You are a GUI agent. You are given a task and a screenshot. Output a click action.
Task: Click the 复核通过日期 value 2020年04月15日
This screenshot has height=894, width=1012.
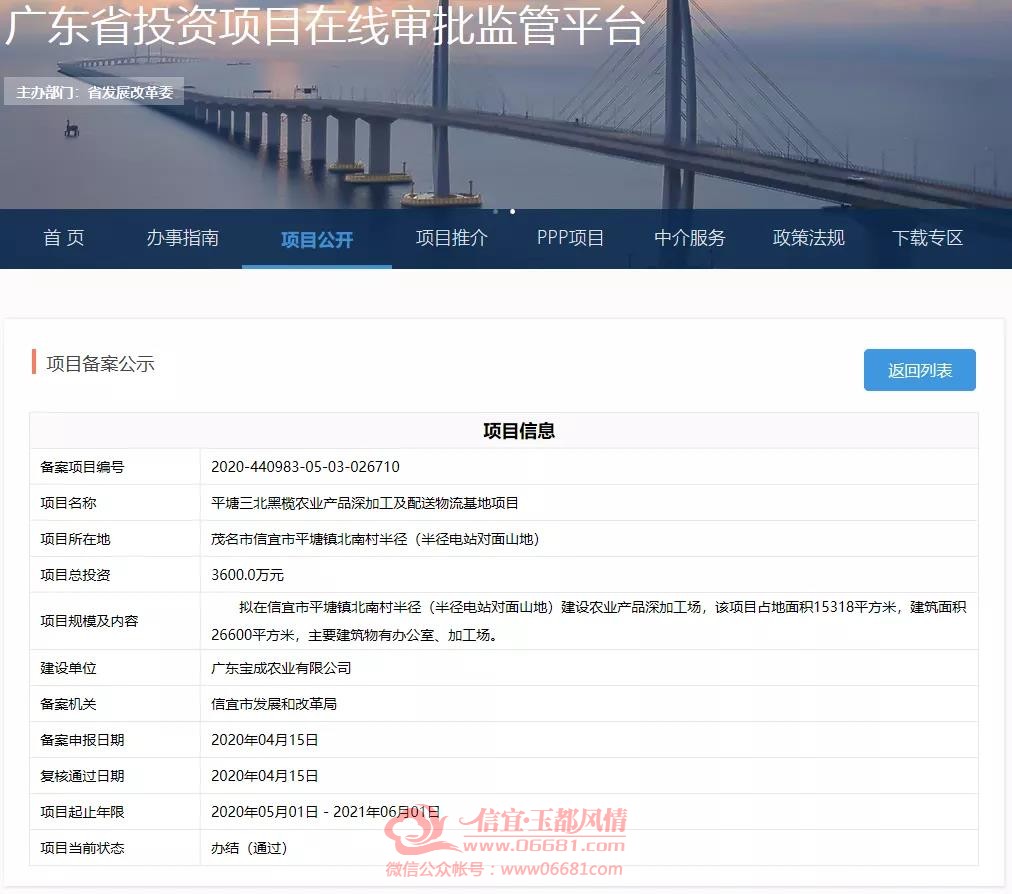coord(265,776)
